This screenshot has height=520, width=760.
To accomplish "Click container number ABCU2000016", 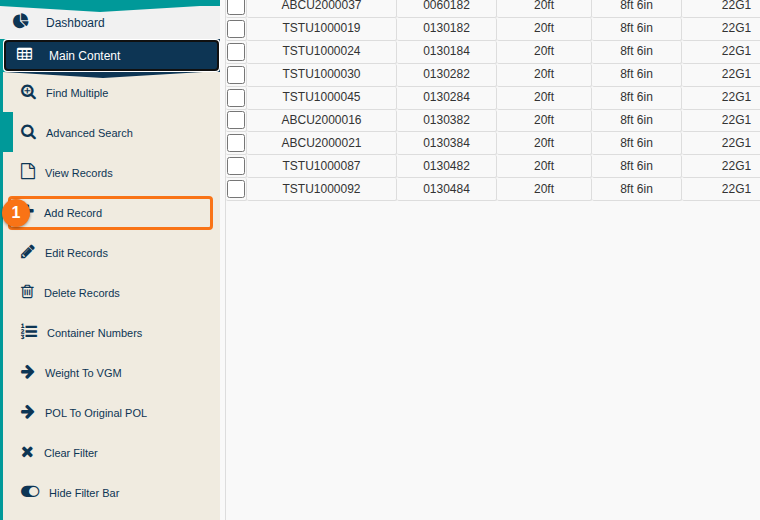I will pos(321,120).
